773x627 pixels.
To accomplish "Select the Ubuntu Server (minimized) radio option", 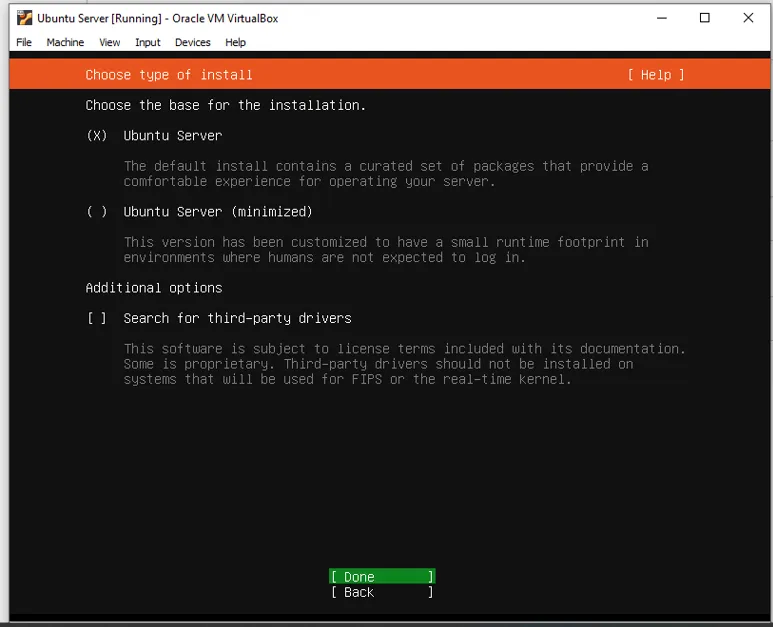I will [97, 211].
